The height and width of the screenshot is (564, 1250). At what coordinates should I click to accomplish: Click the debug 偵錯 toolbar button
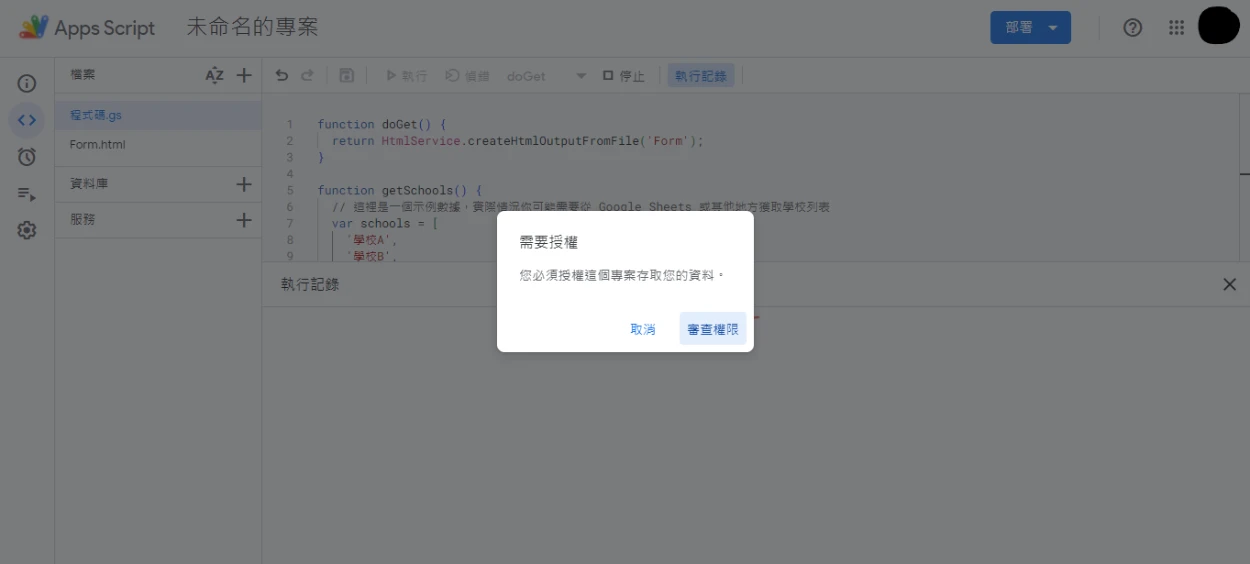pos(467,75)
